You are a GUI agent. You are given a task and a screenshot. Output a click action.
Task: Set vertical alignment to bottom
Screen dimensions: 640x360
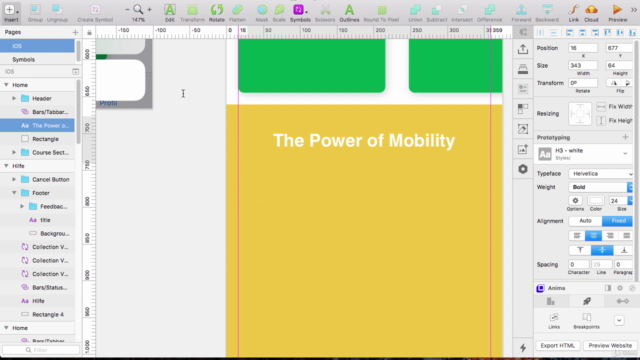pos(623,250)
